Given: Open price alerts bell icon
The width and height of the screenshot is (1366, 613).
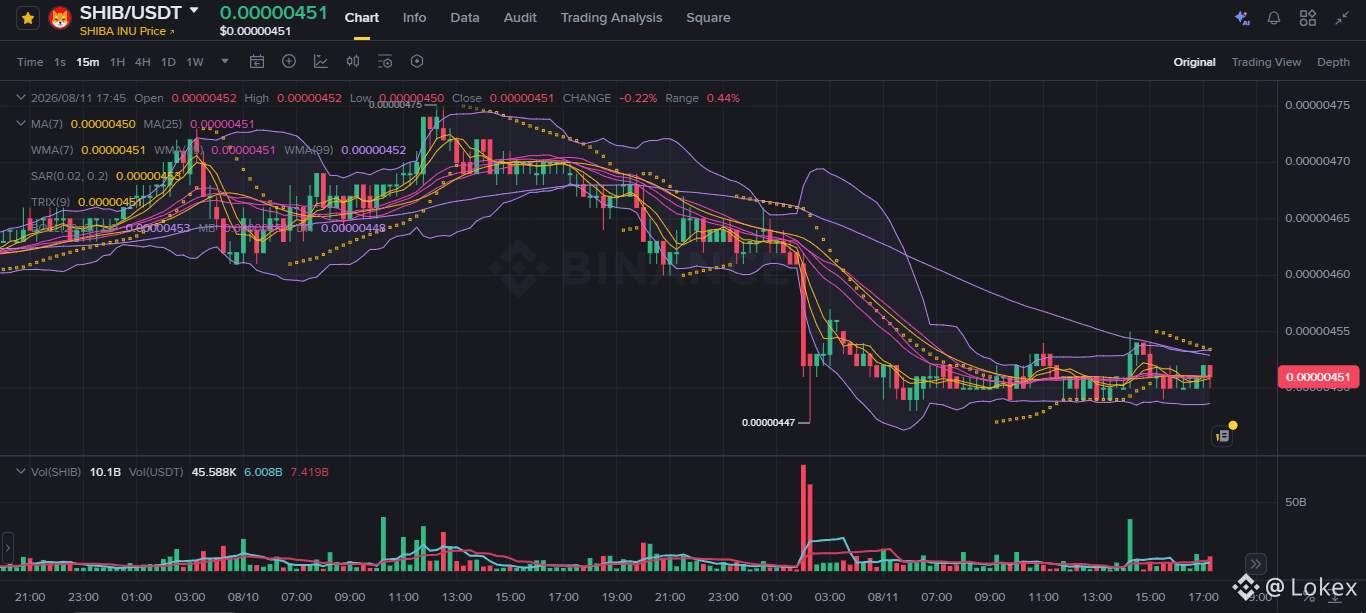Looking at the screenshot, I should pyautogui.click(x=1274, y=18).
